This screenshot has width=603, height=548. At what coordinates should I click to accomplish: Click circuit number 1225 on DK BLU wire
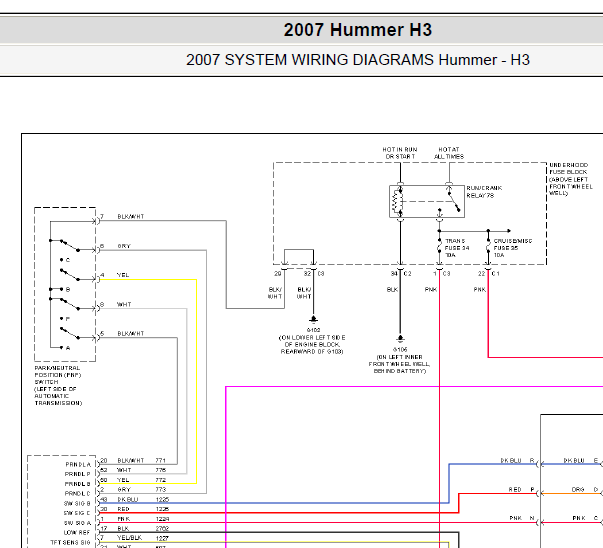162,500
